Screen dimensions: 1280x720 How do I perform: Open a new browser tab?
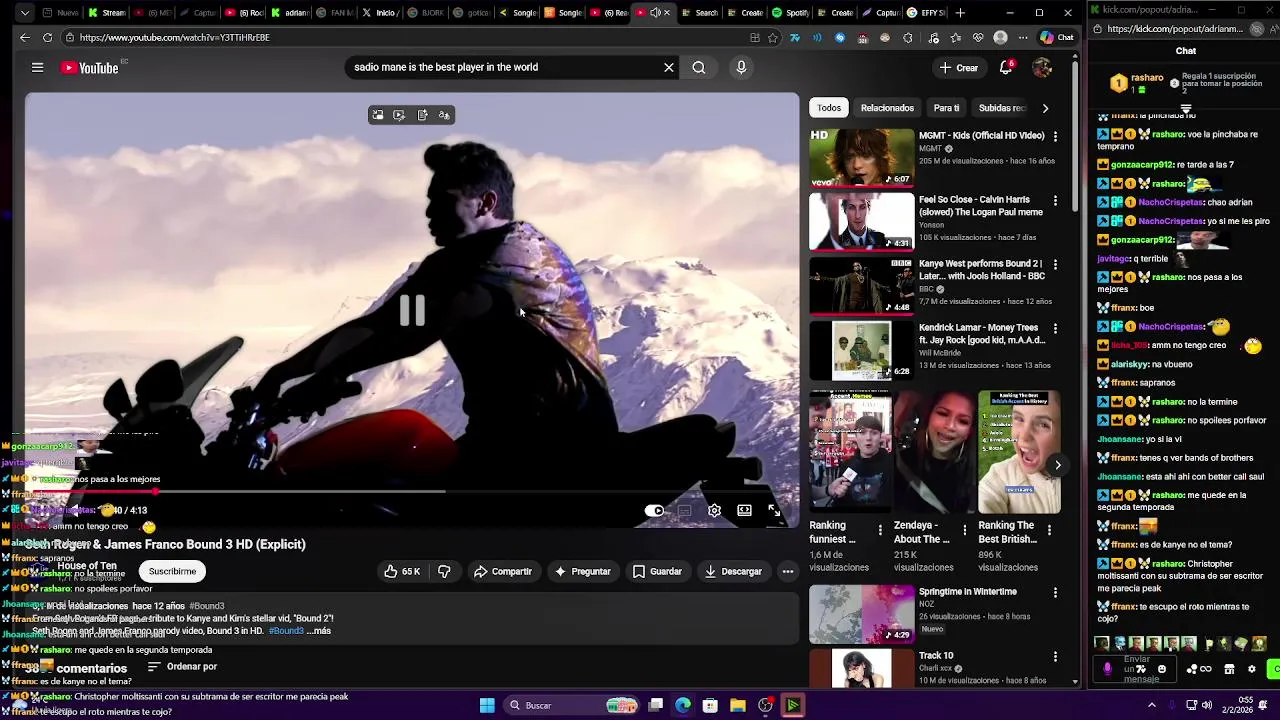point(960,13)
